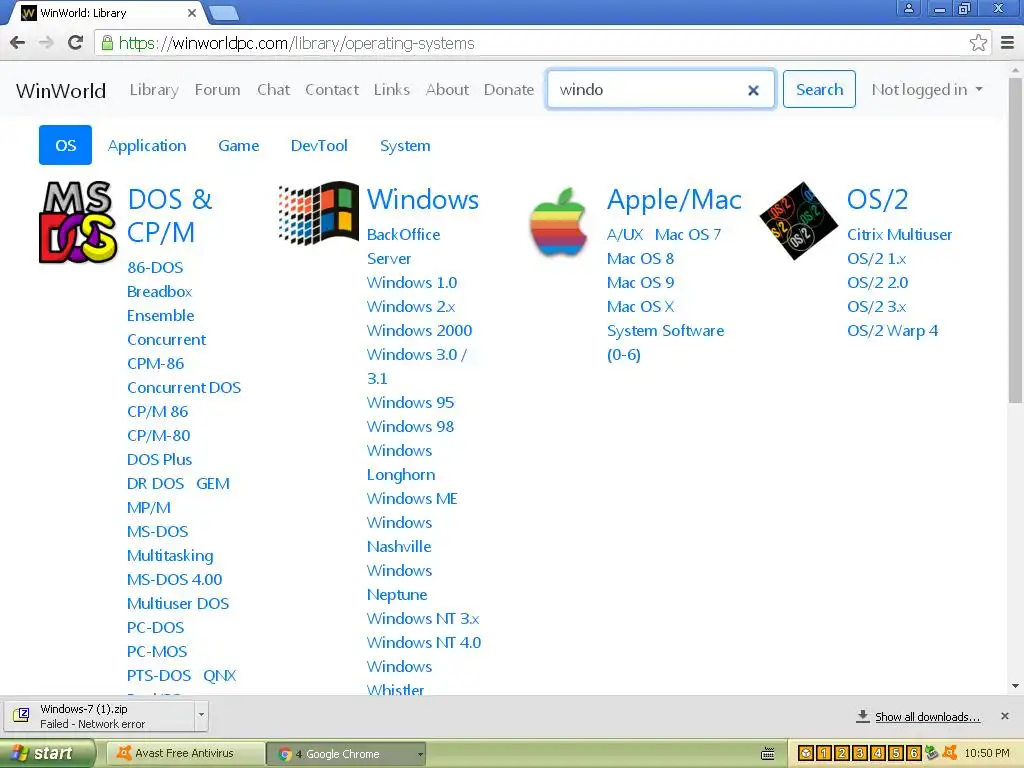Click the tray icon numbered 6
The image size is (1024, 768).
coord(914,754)
